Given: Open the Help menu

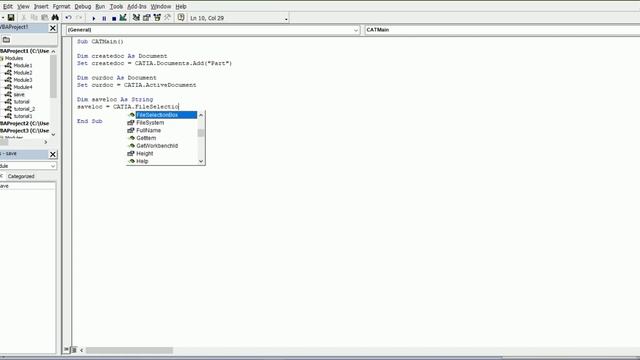Looking at the screenshot, I should tap(181, 7).
